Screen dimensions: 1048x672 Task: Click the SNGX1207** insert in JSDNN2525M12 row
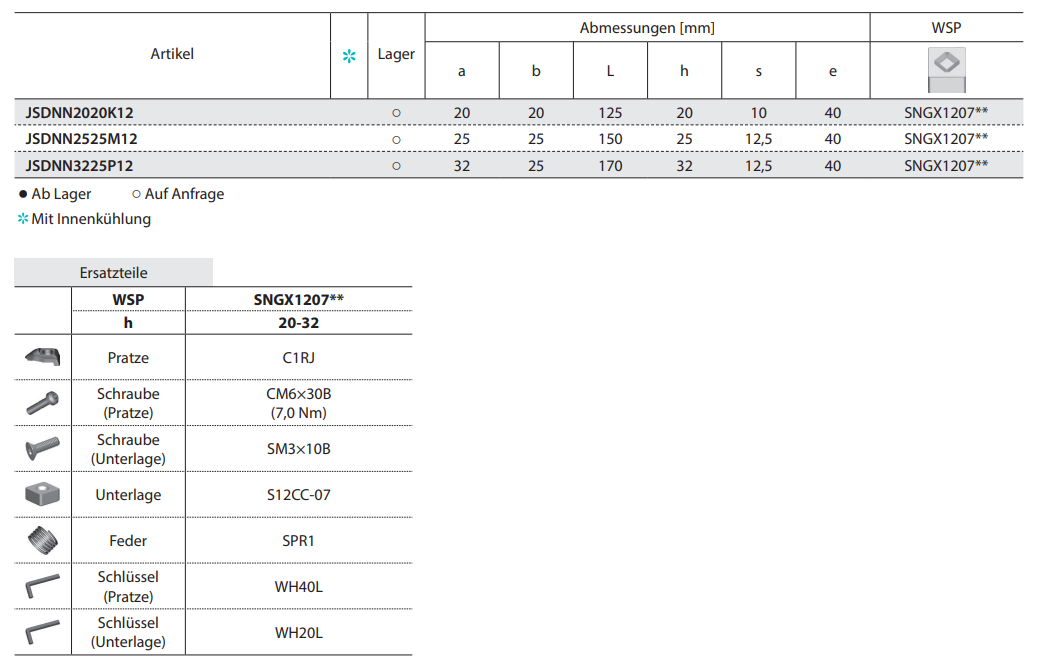946,139
